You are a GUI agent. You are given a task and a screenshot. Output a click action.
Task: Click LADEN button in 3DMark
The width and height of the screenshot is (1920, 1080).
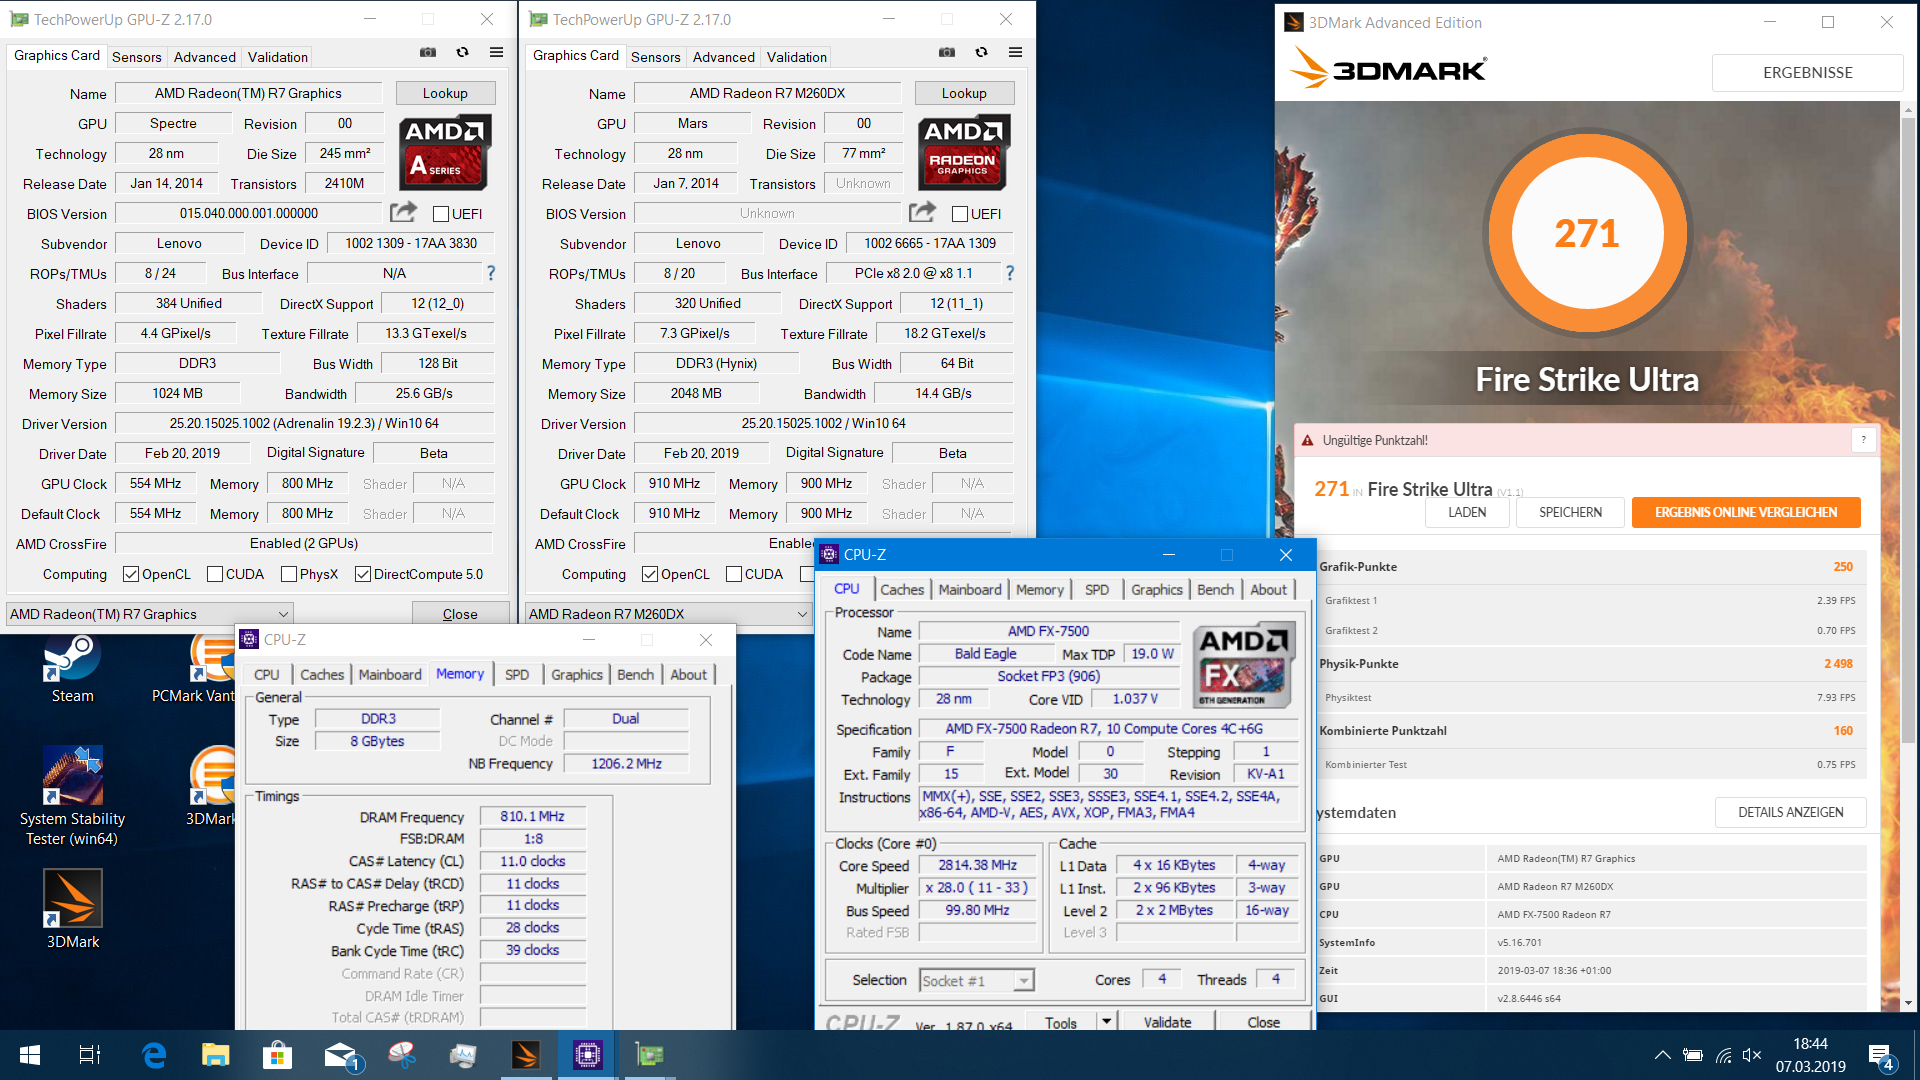click(x=1467, y=512)
